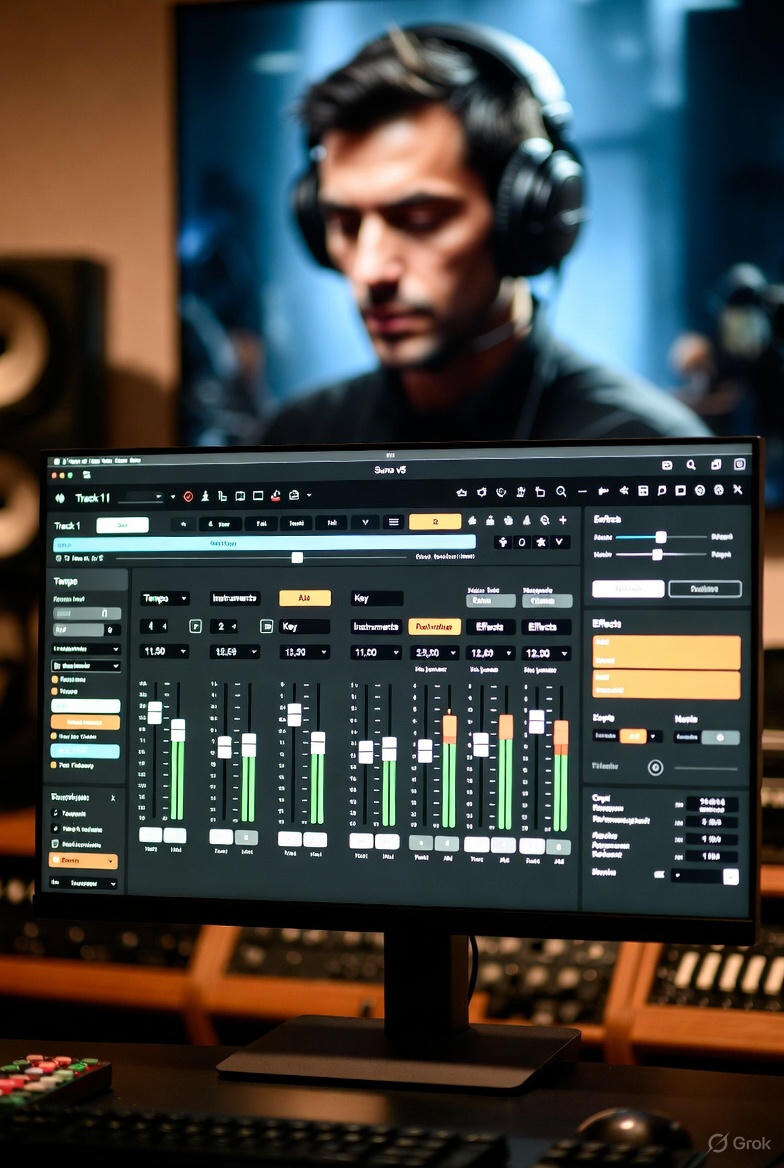Screen dimensions: 784x1168
Task: Toggle the gray button under the 12.59 channel
Action: coord(246,837)
